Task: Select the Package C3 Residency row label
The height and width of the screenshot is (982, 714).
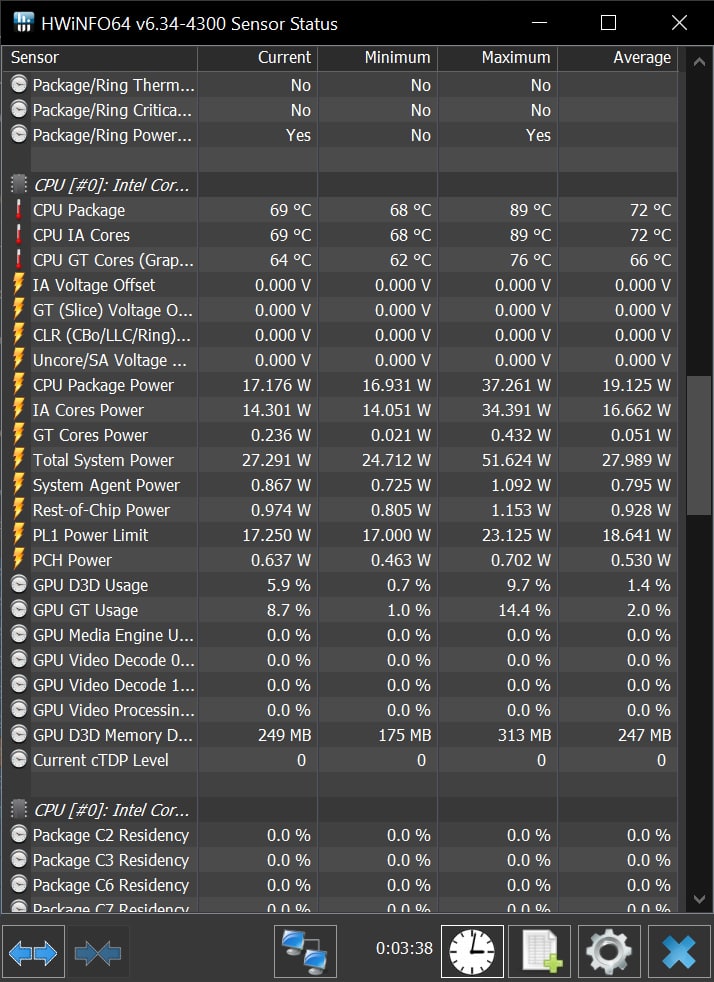Action: [x=111, y=860]
